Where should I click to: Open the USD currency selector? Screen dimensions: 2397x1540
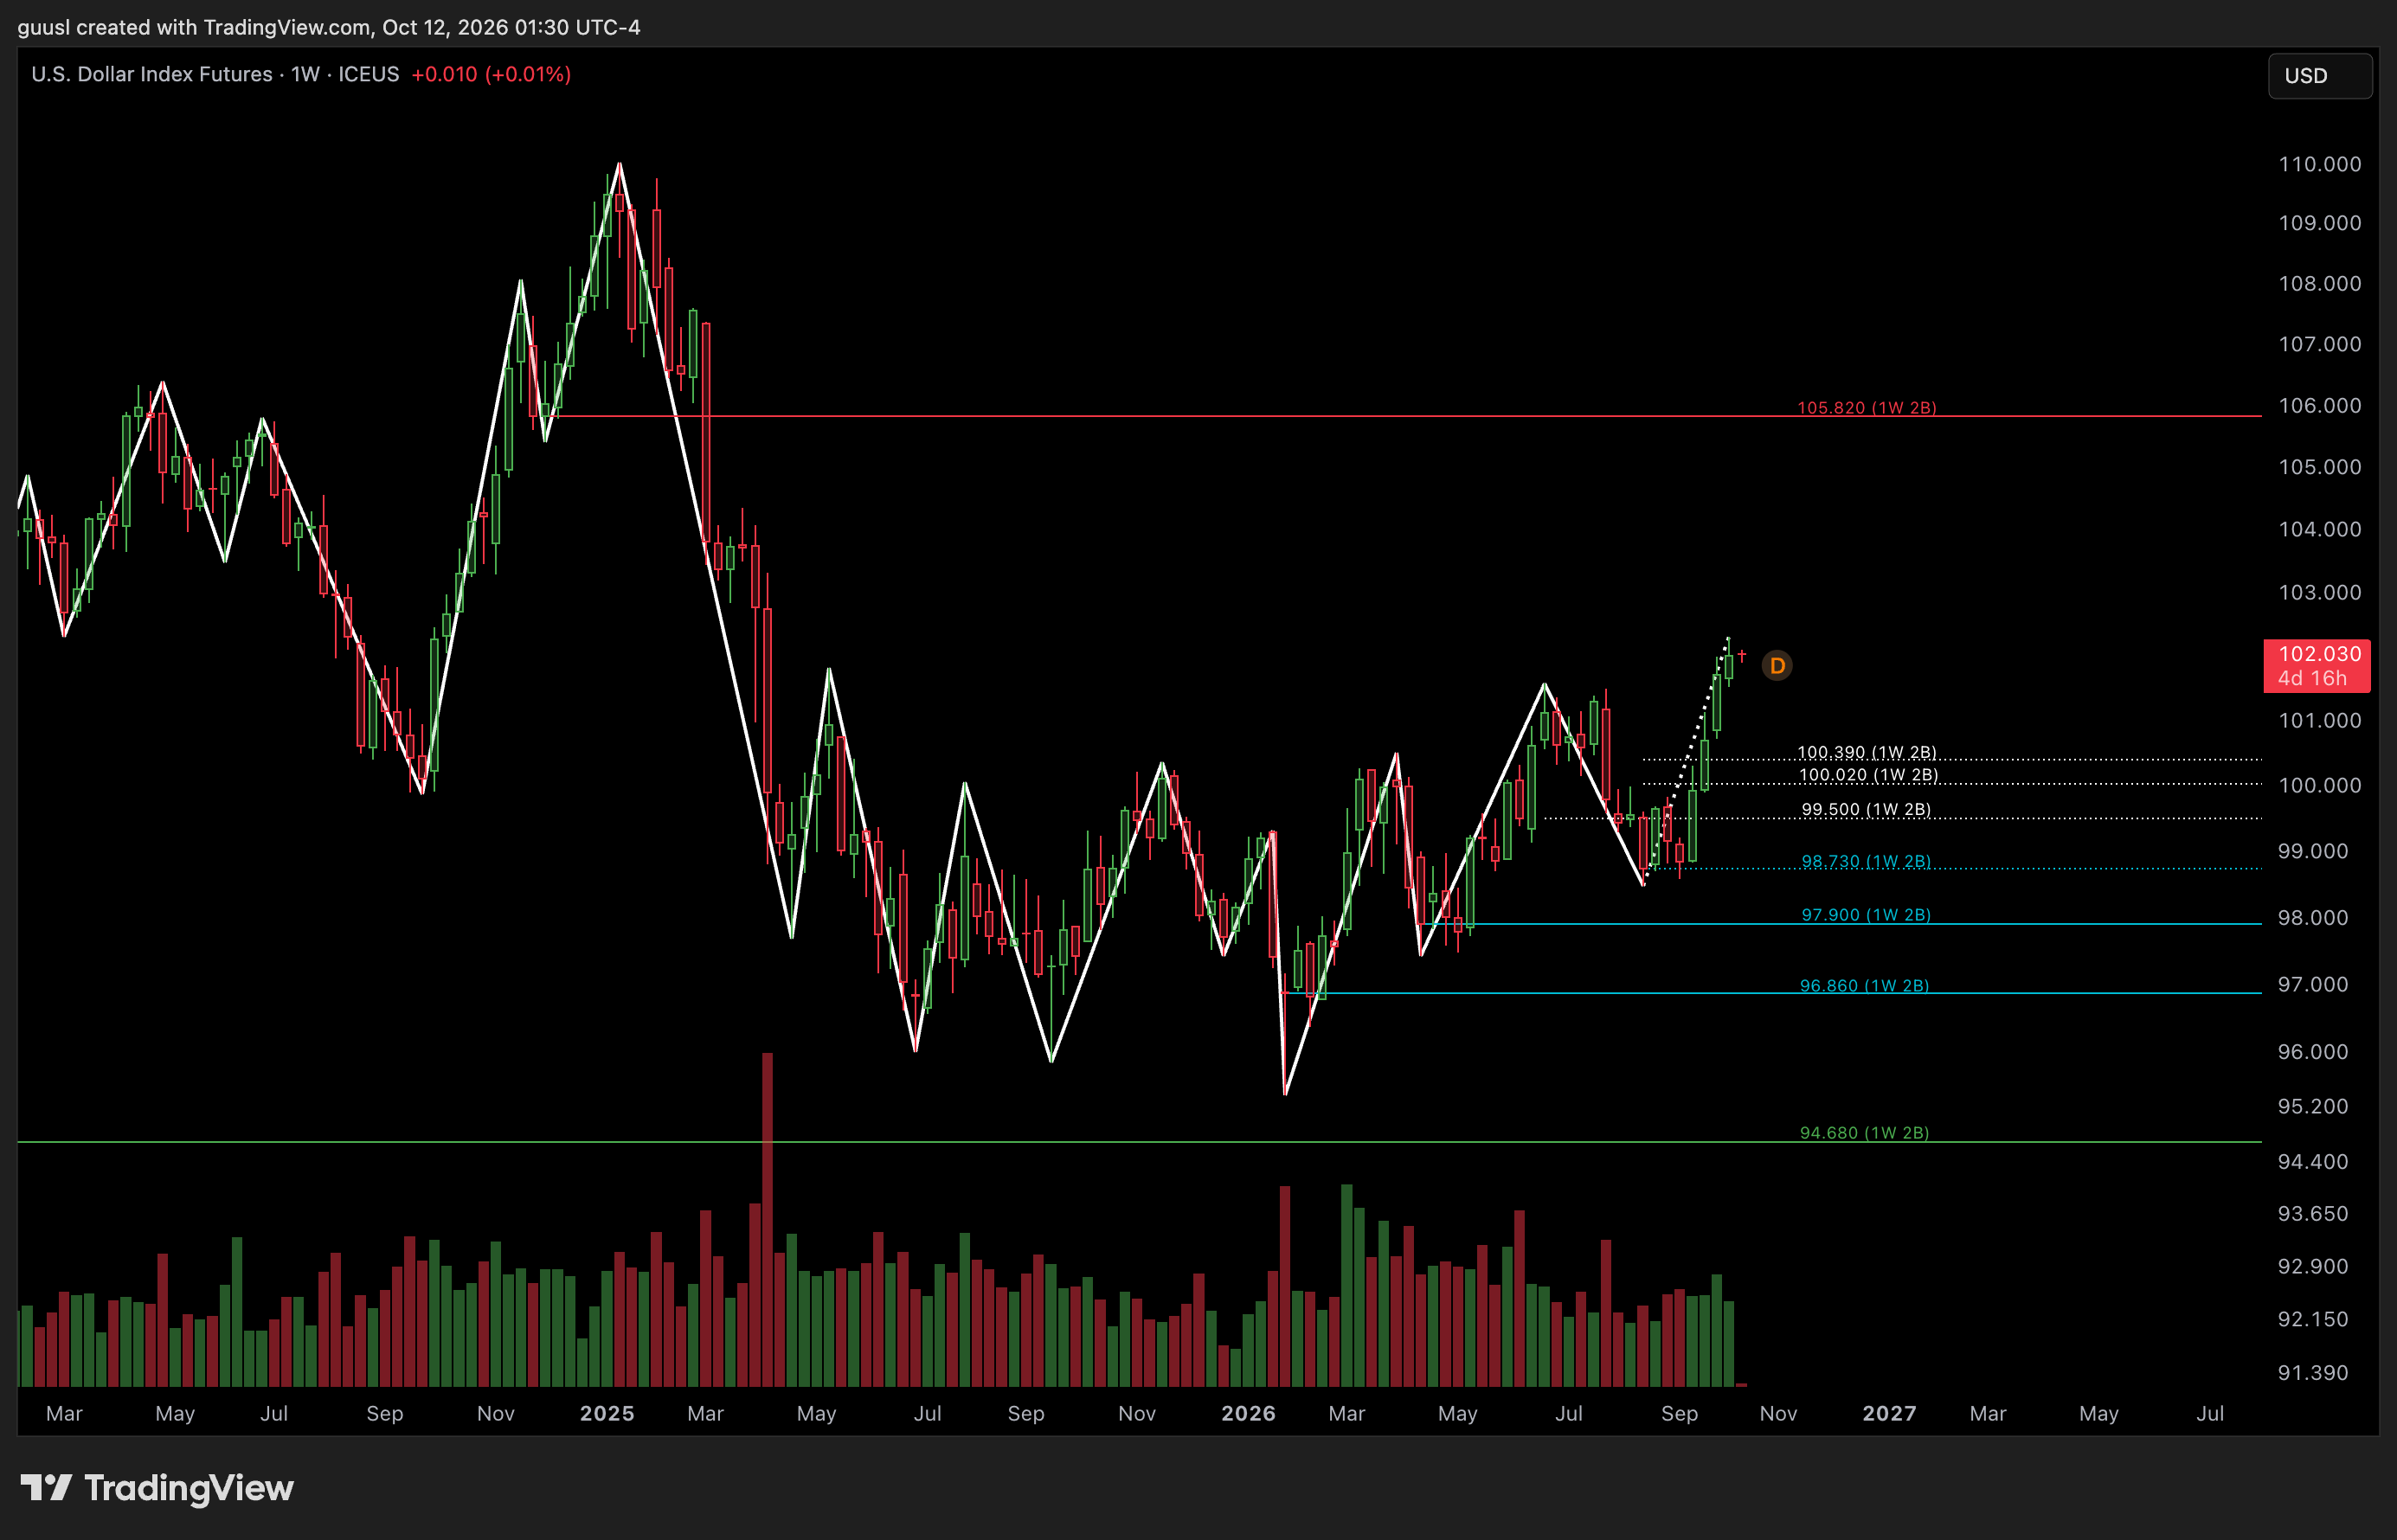click(x=2320, y=76)
